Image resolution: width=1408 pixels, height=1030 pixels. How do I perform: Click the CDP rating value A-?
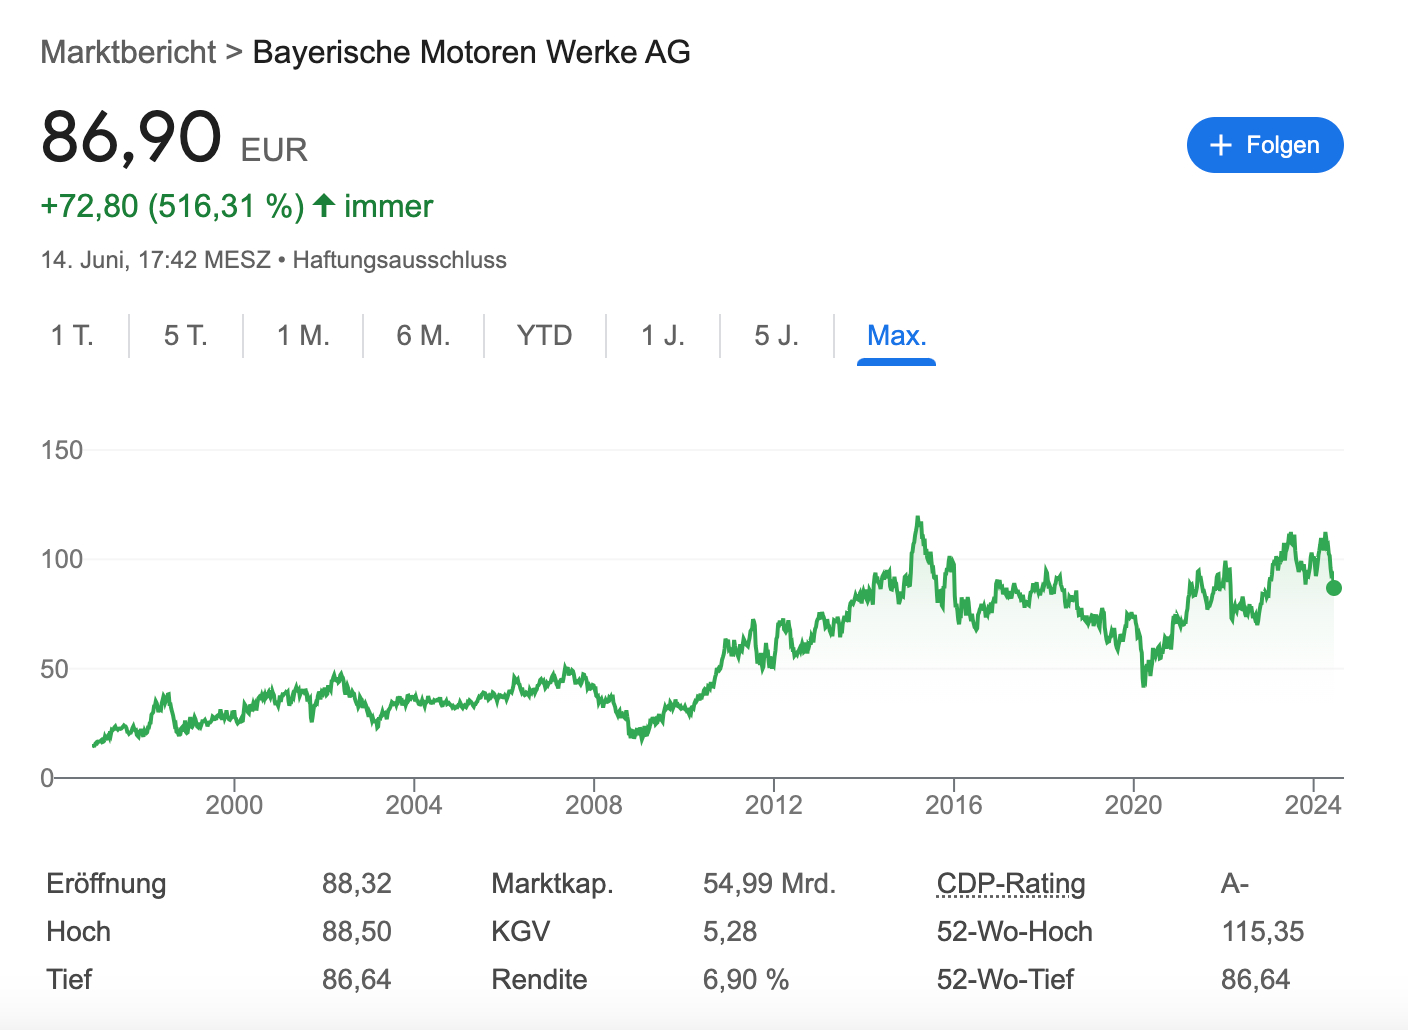click(x=1235, y=884)
